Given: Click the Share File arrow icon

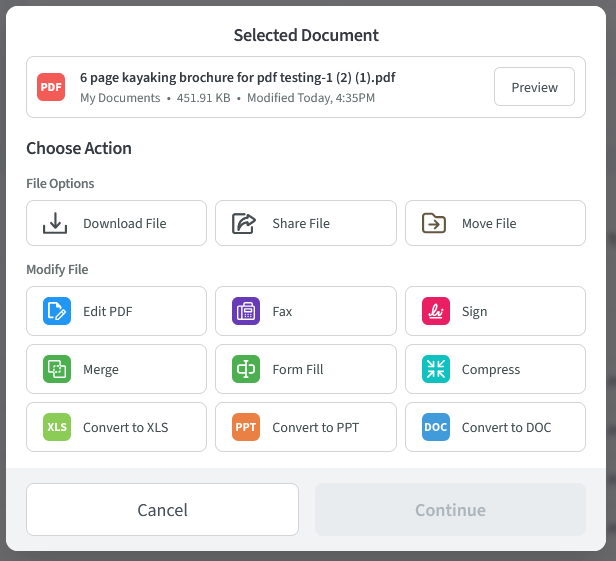Looking at the screenshot, I should 245,223.
